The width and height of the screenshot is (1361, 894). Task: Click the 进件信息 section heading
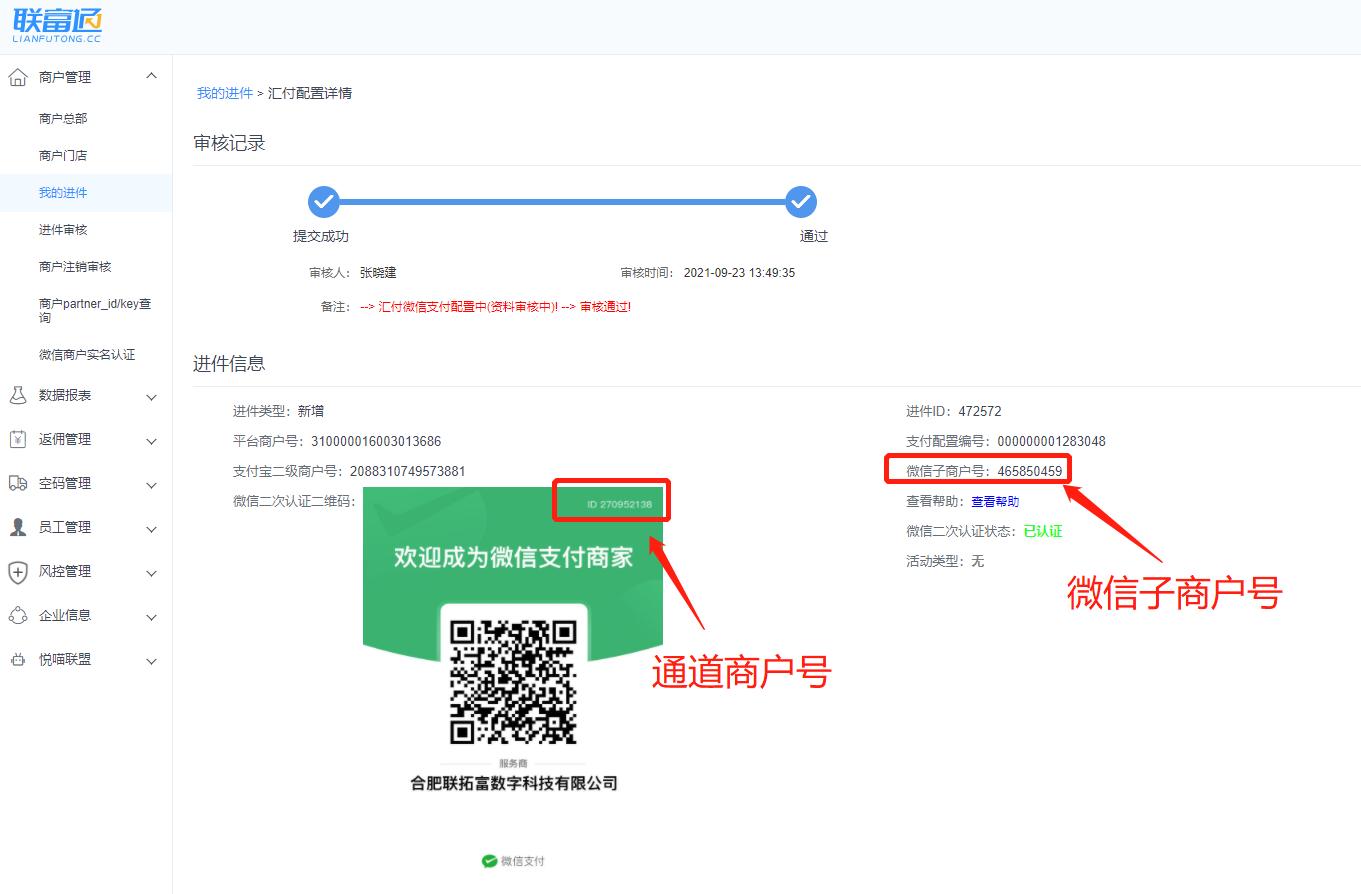click(229, 364)
